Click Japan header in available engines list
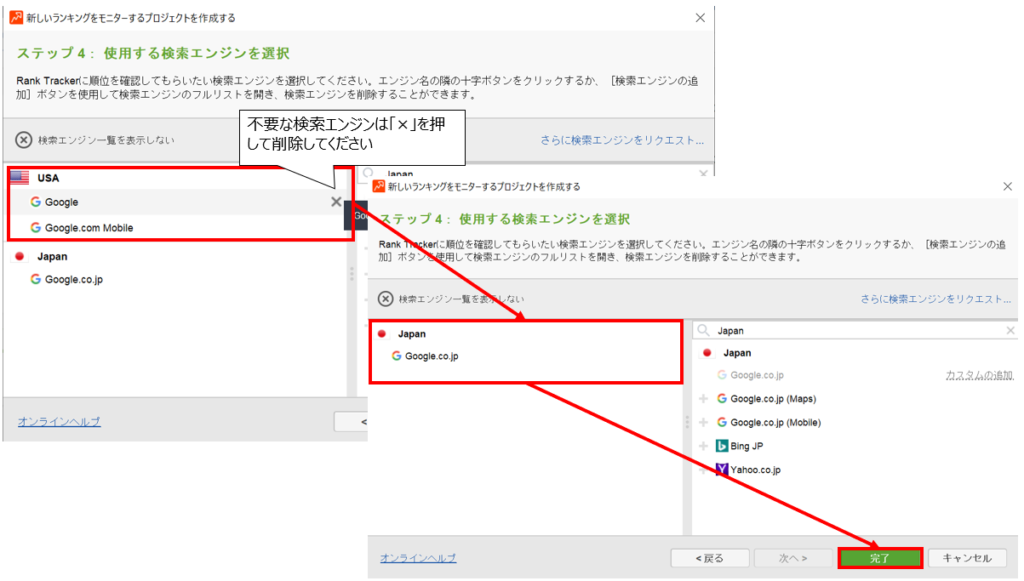This screenshot has width=1024, height=581. pyautogui.click(x=727, y=353)
